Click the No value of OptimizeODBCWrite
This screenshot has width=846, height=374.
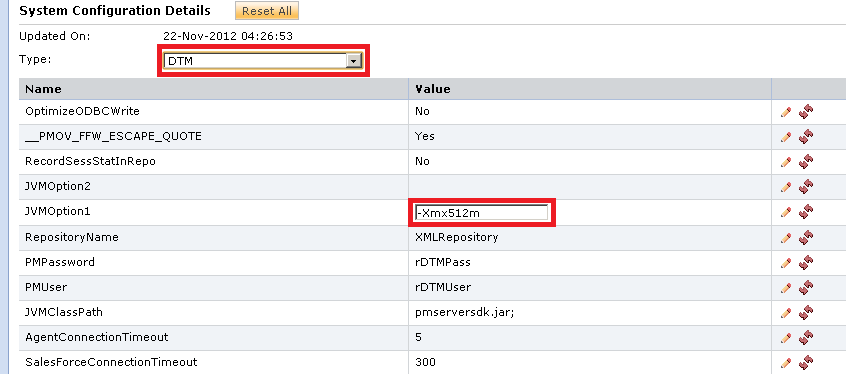[x=422, y=112]
